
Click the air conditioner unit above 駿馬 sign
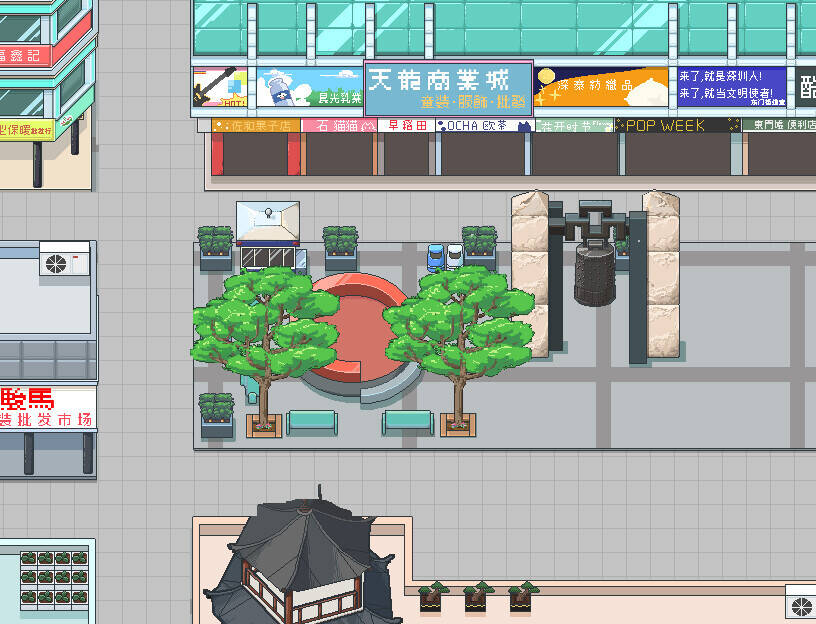click(65, 259)
